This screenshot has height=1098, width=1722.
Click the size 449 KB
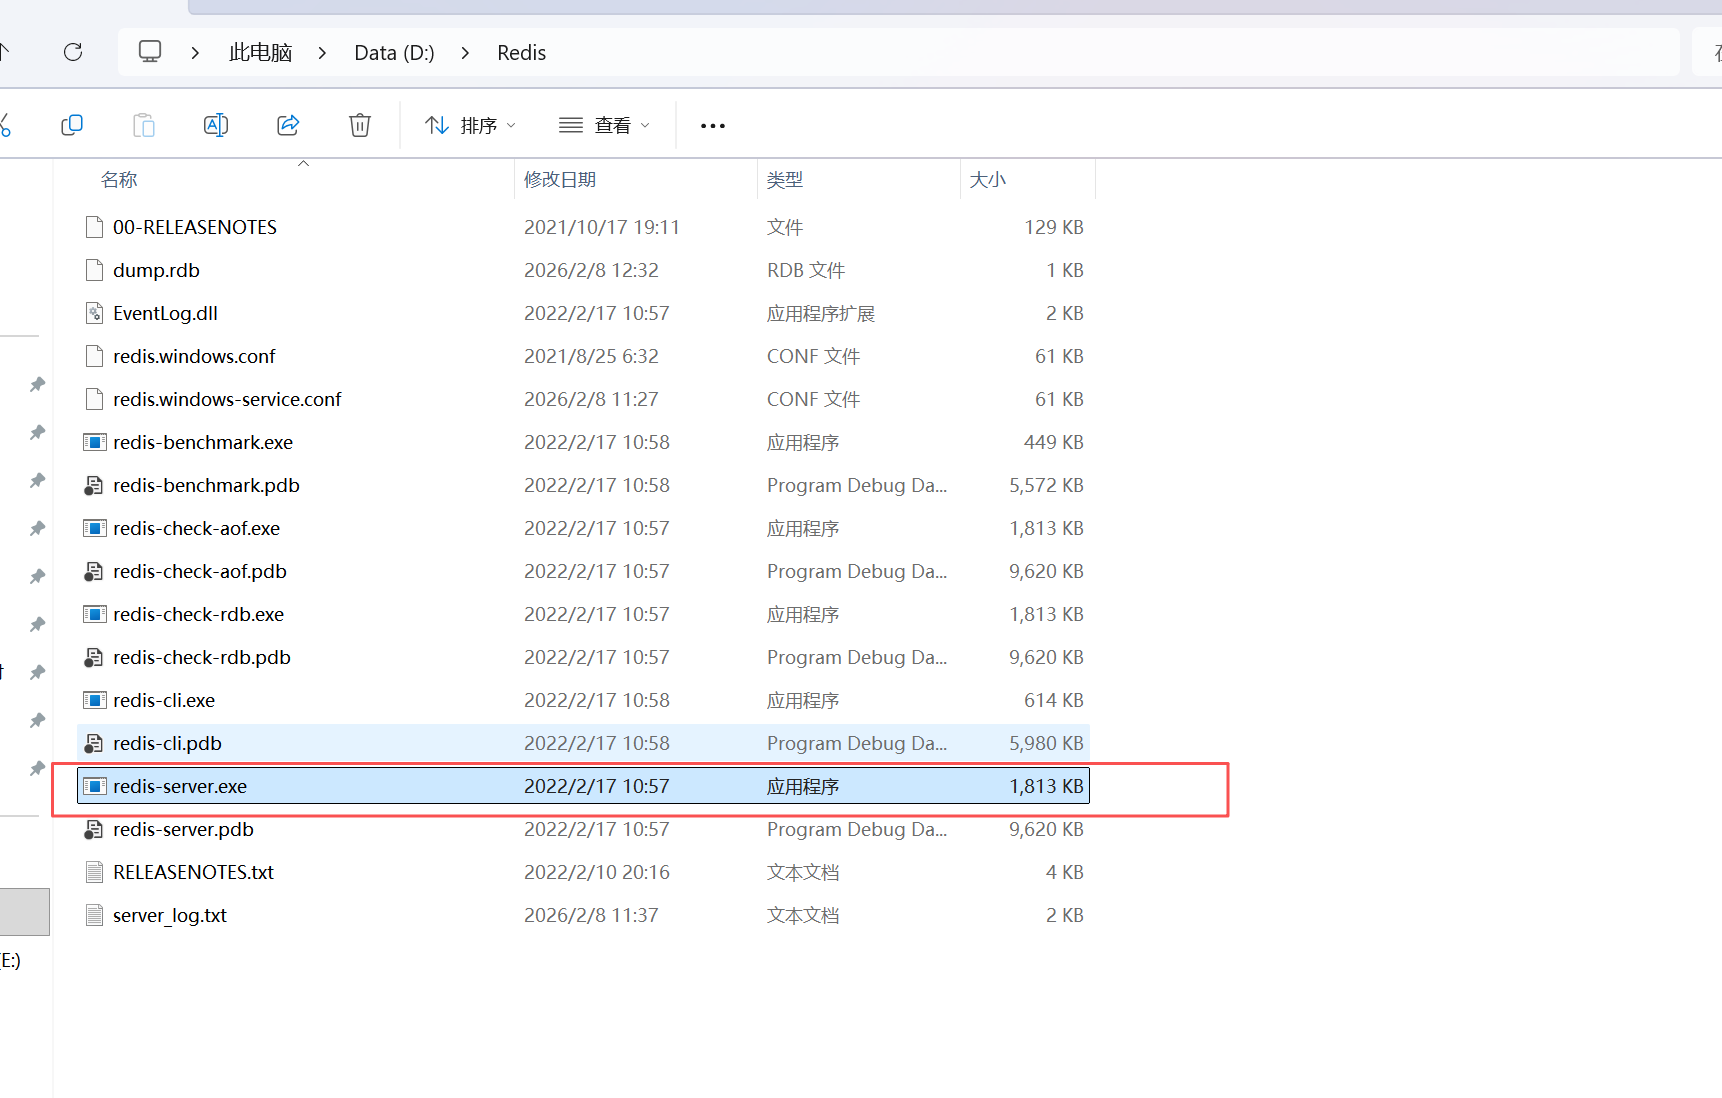[1054, 442]
